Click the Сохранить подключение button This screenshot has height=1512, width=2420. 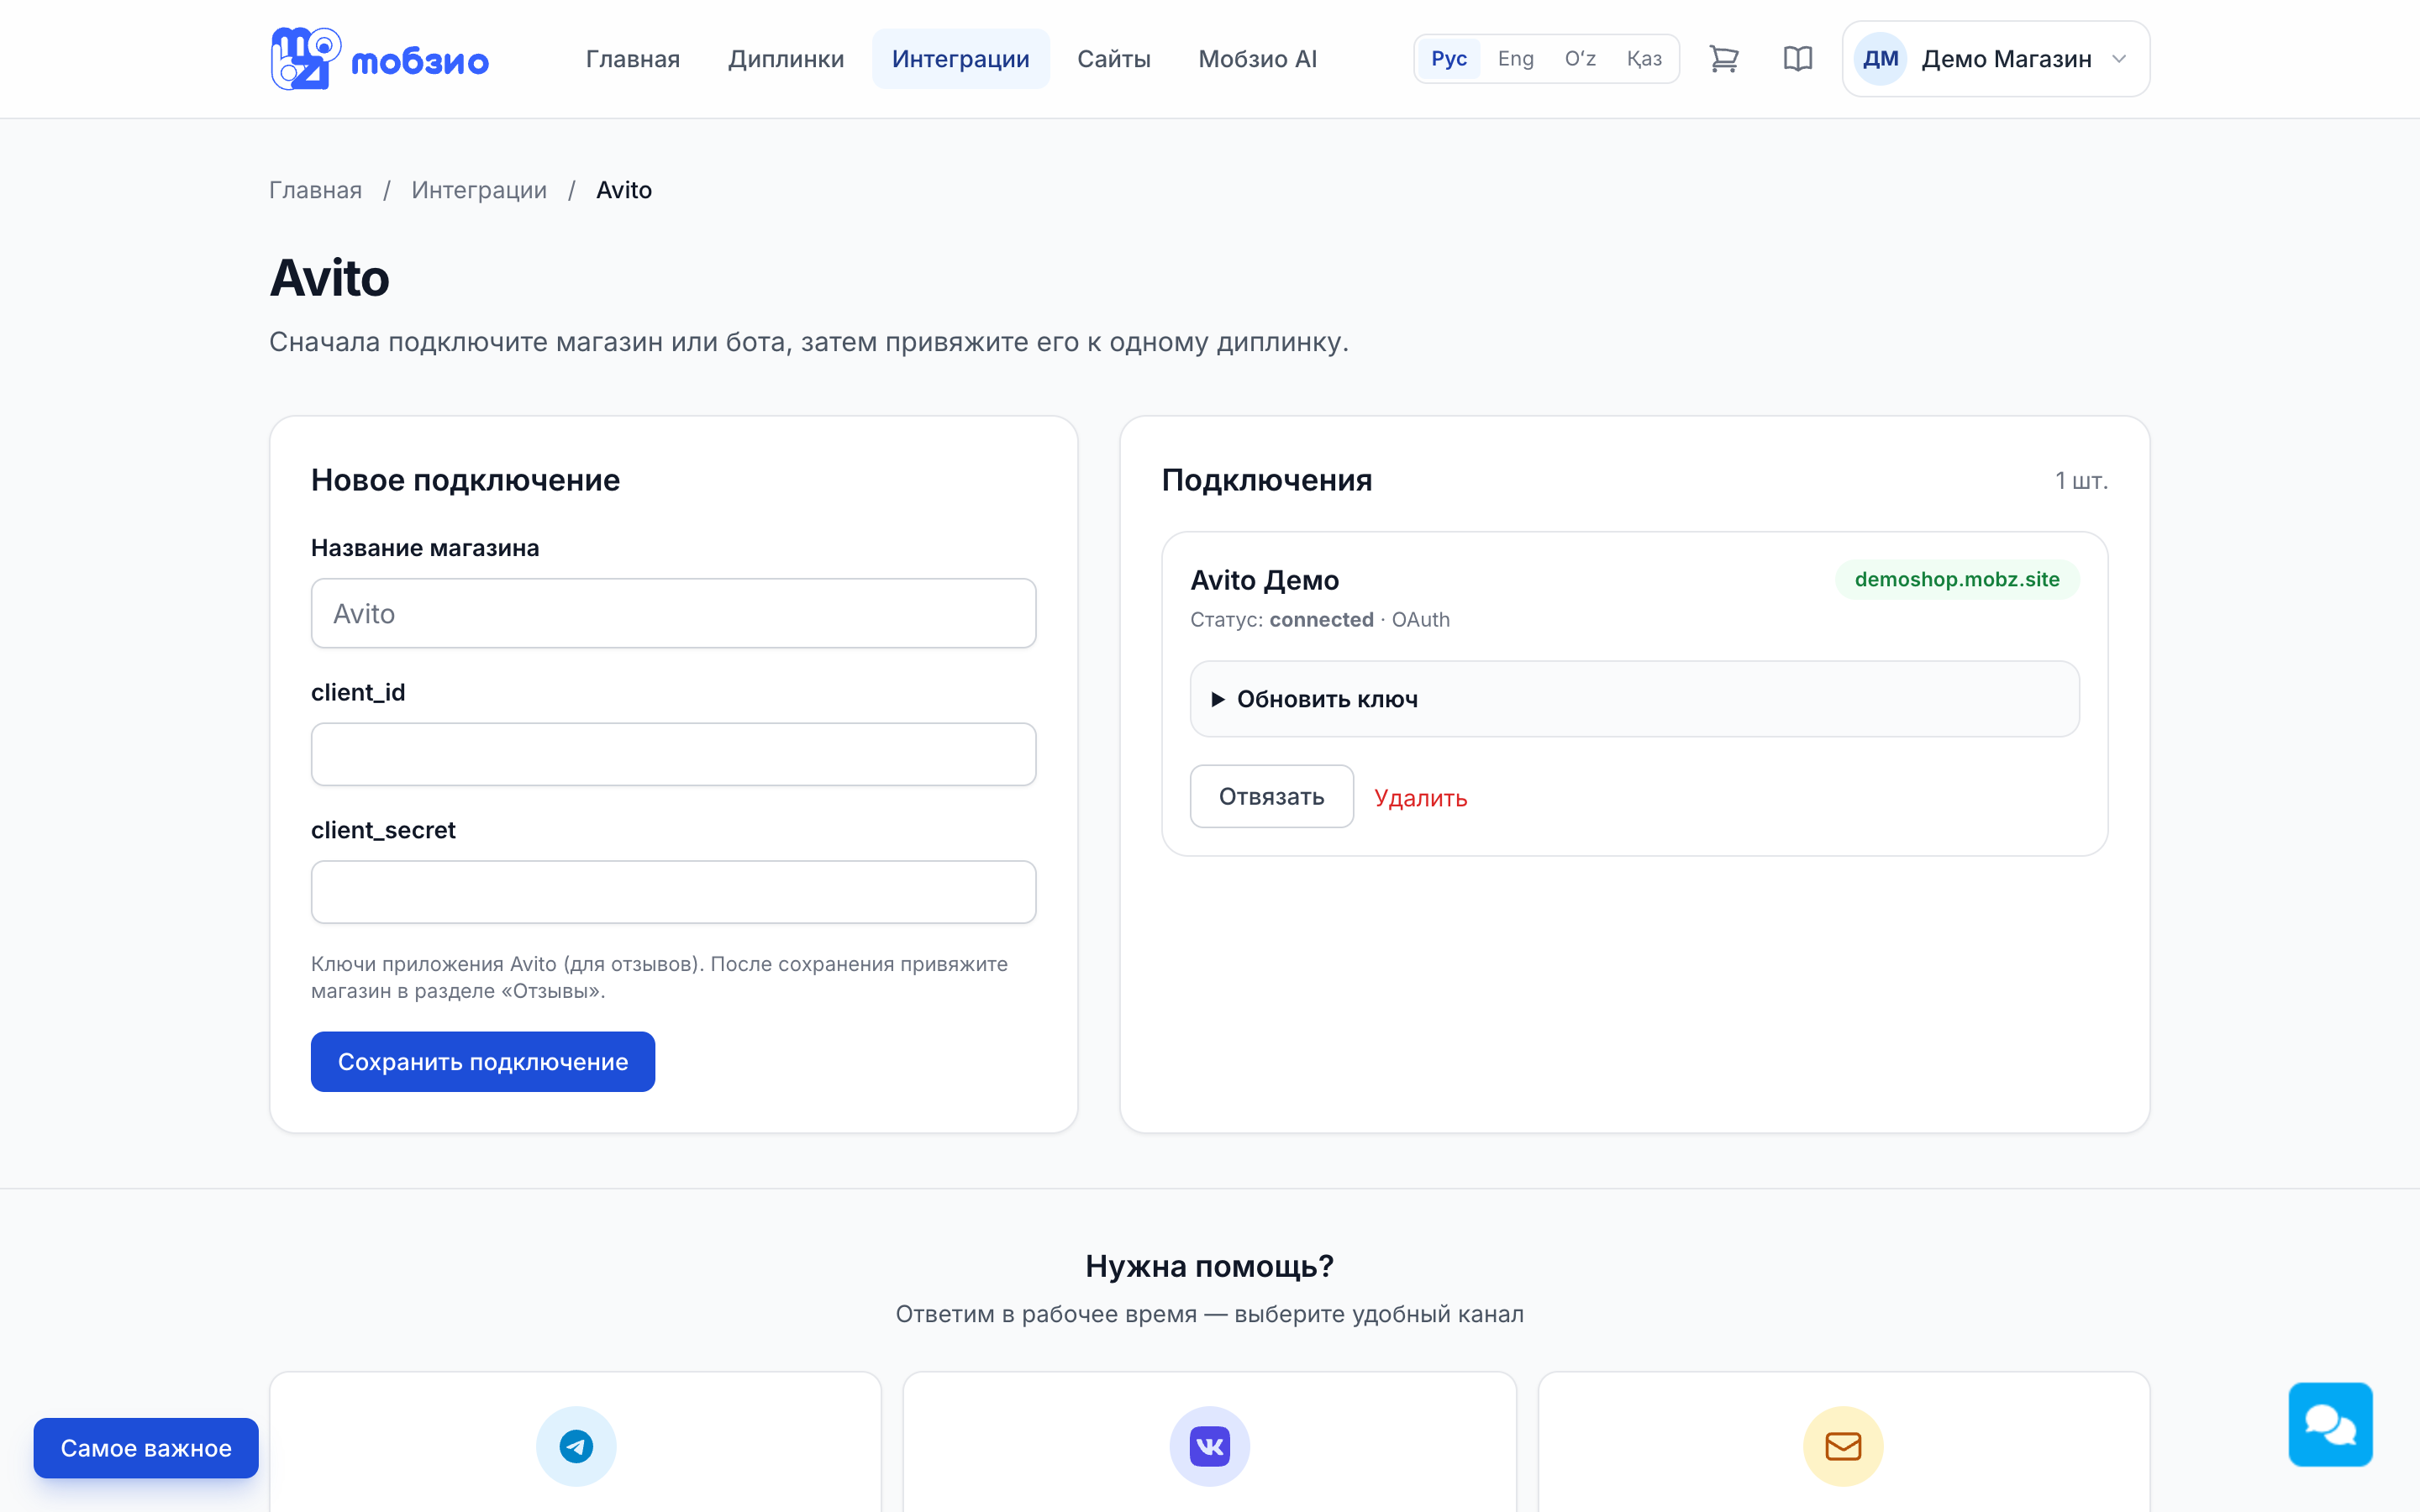click(483, 1061)
